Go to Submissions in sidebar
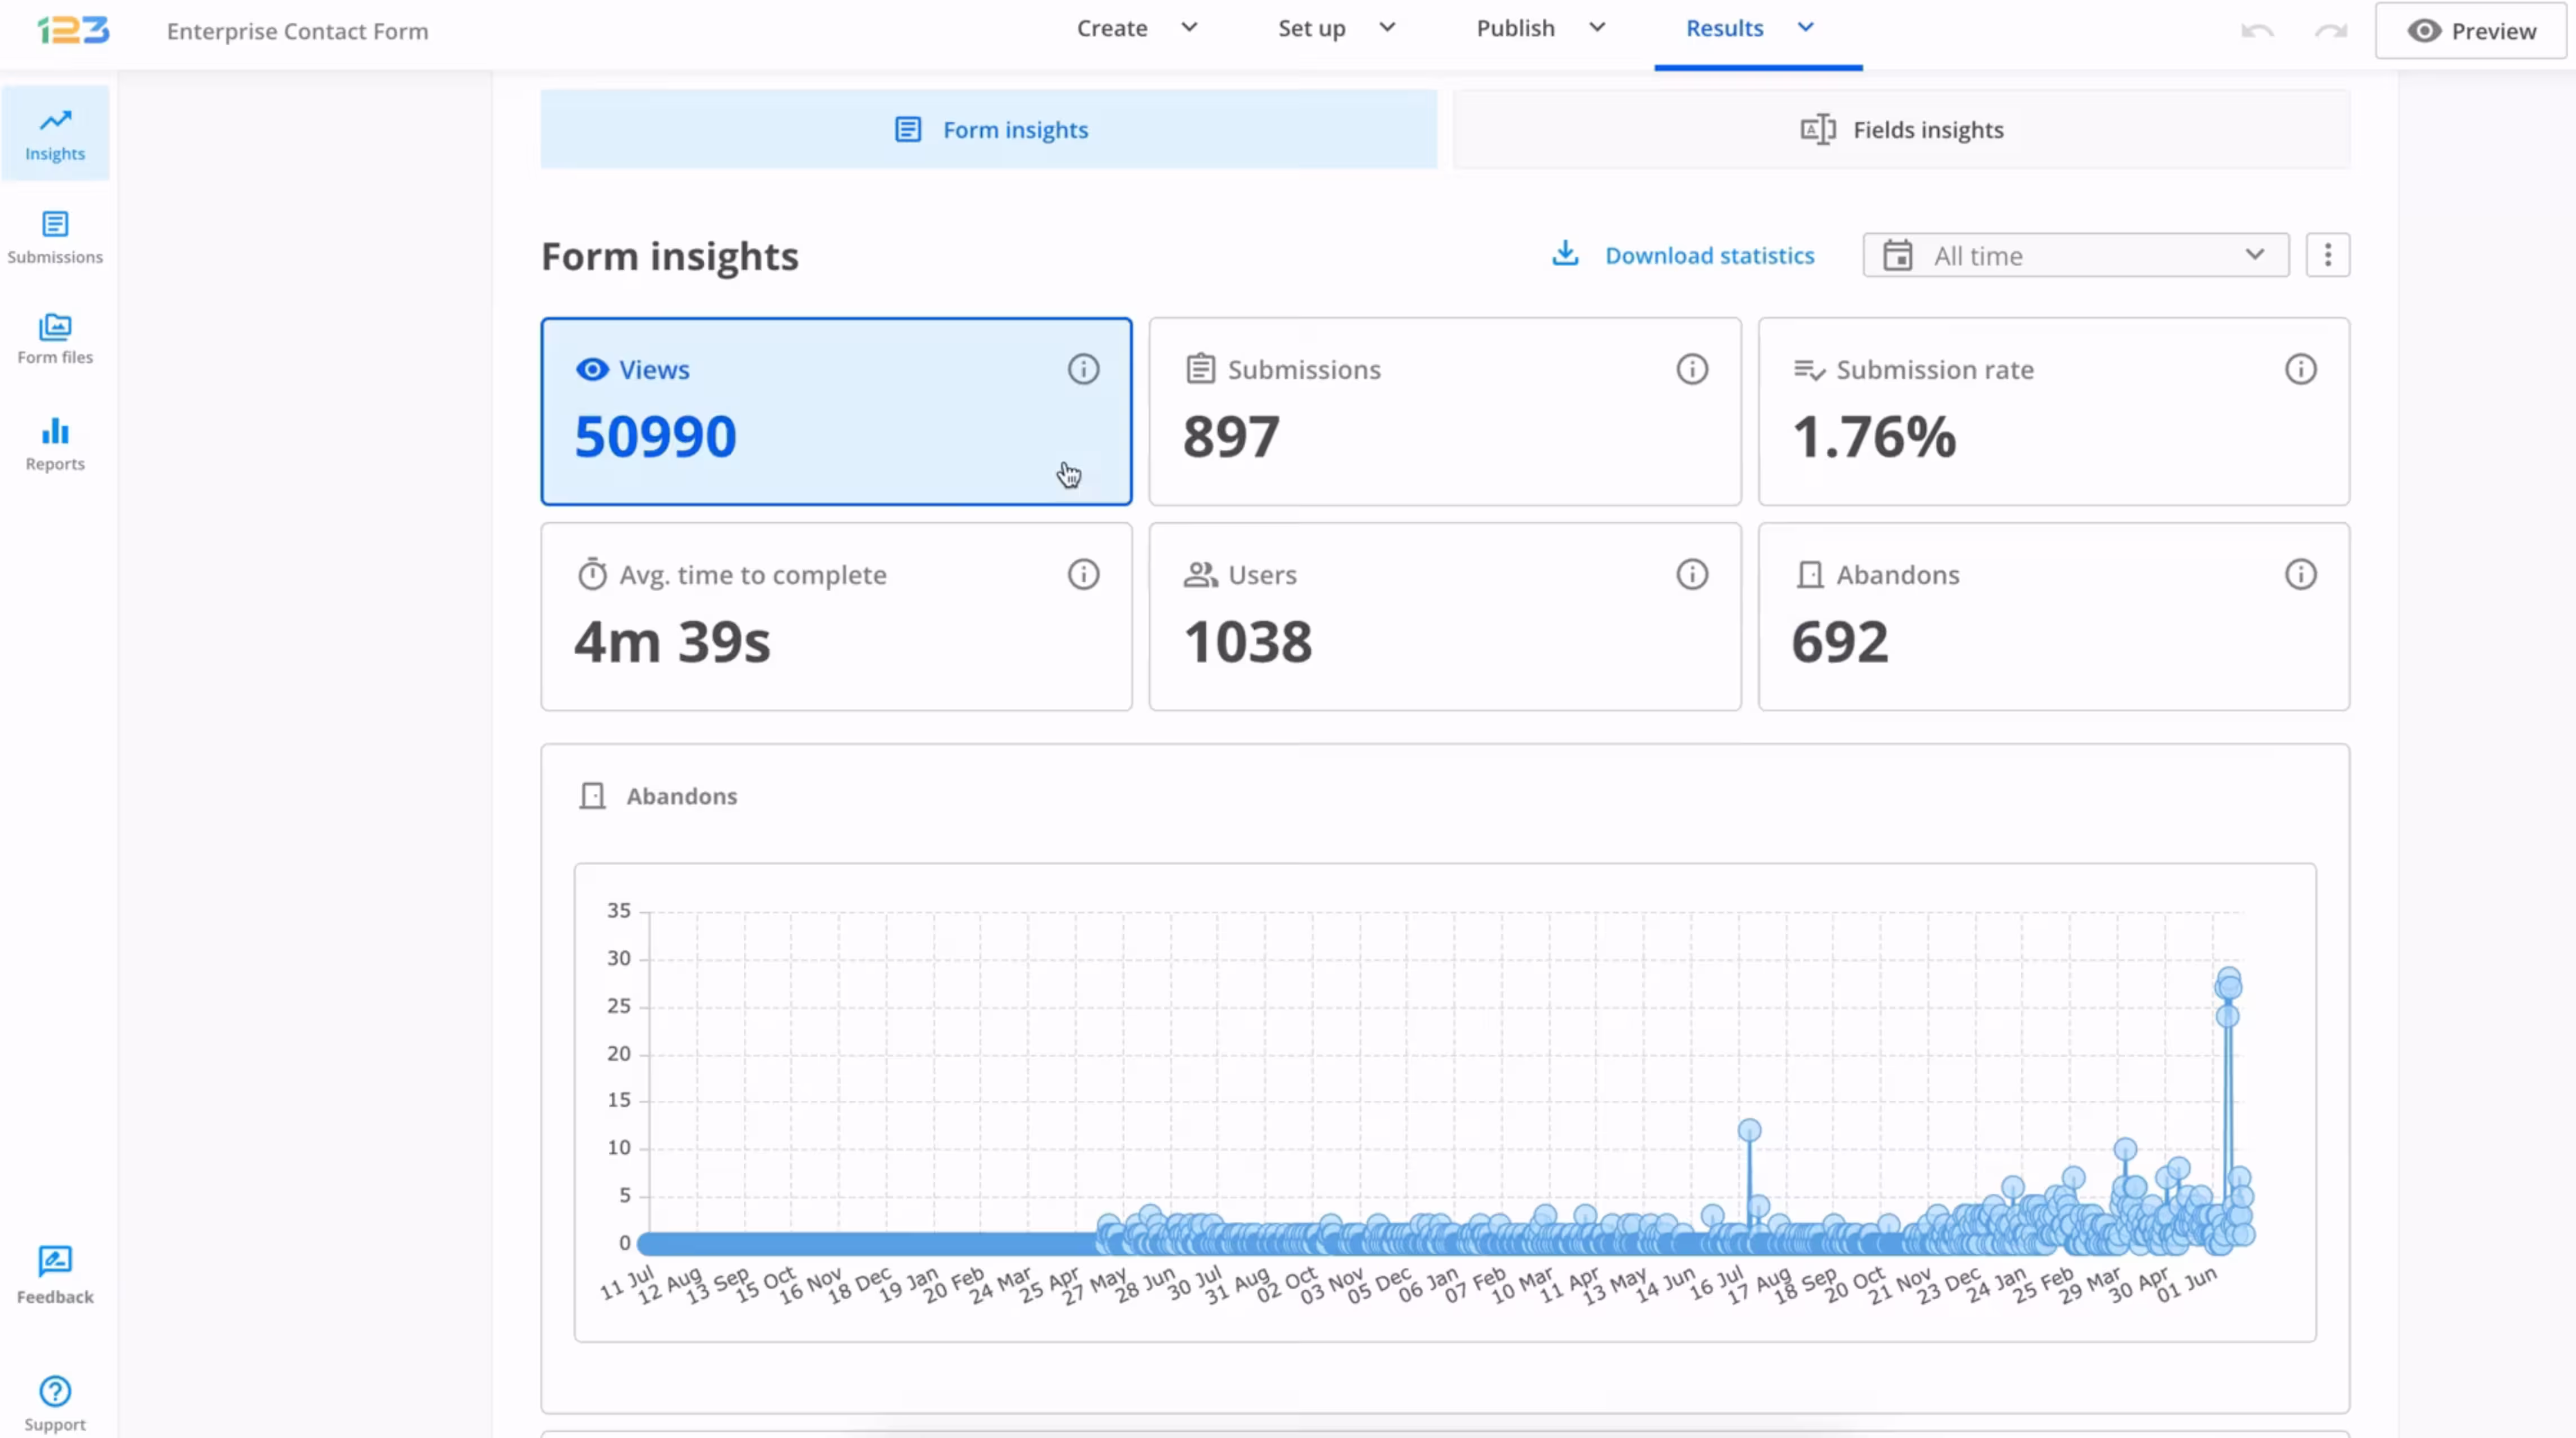The width and height of the screenshot is (2576, 1438). click(55, 237)
